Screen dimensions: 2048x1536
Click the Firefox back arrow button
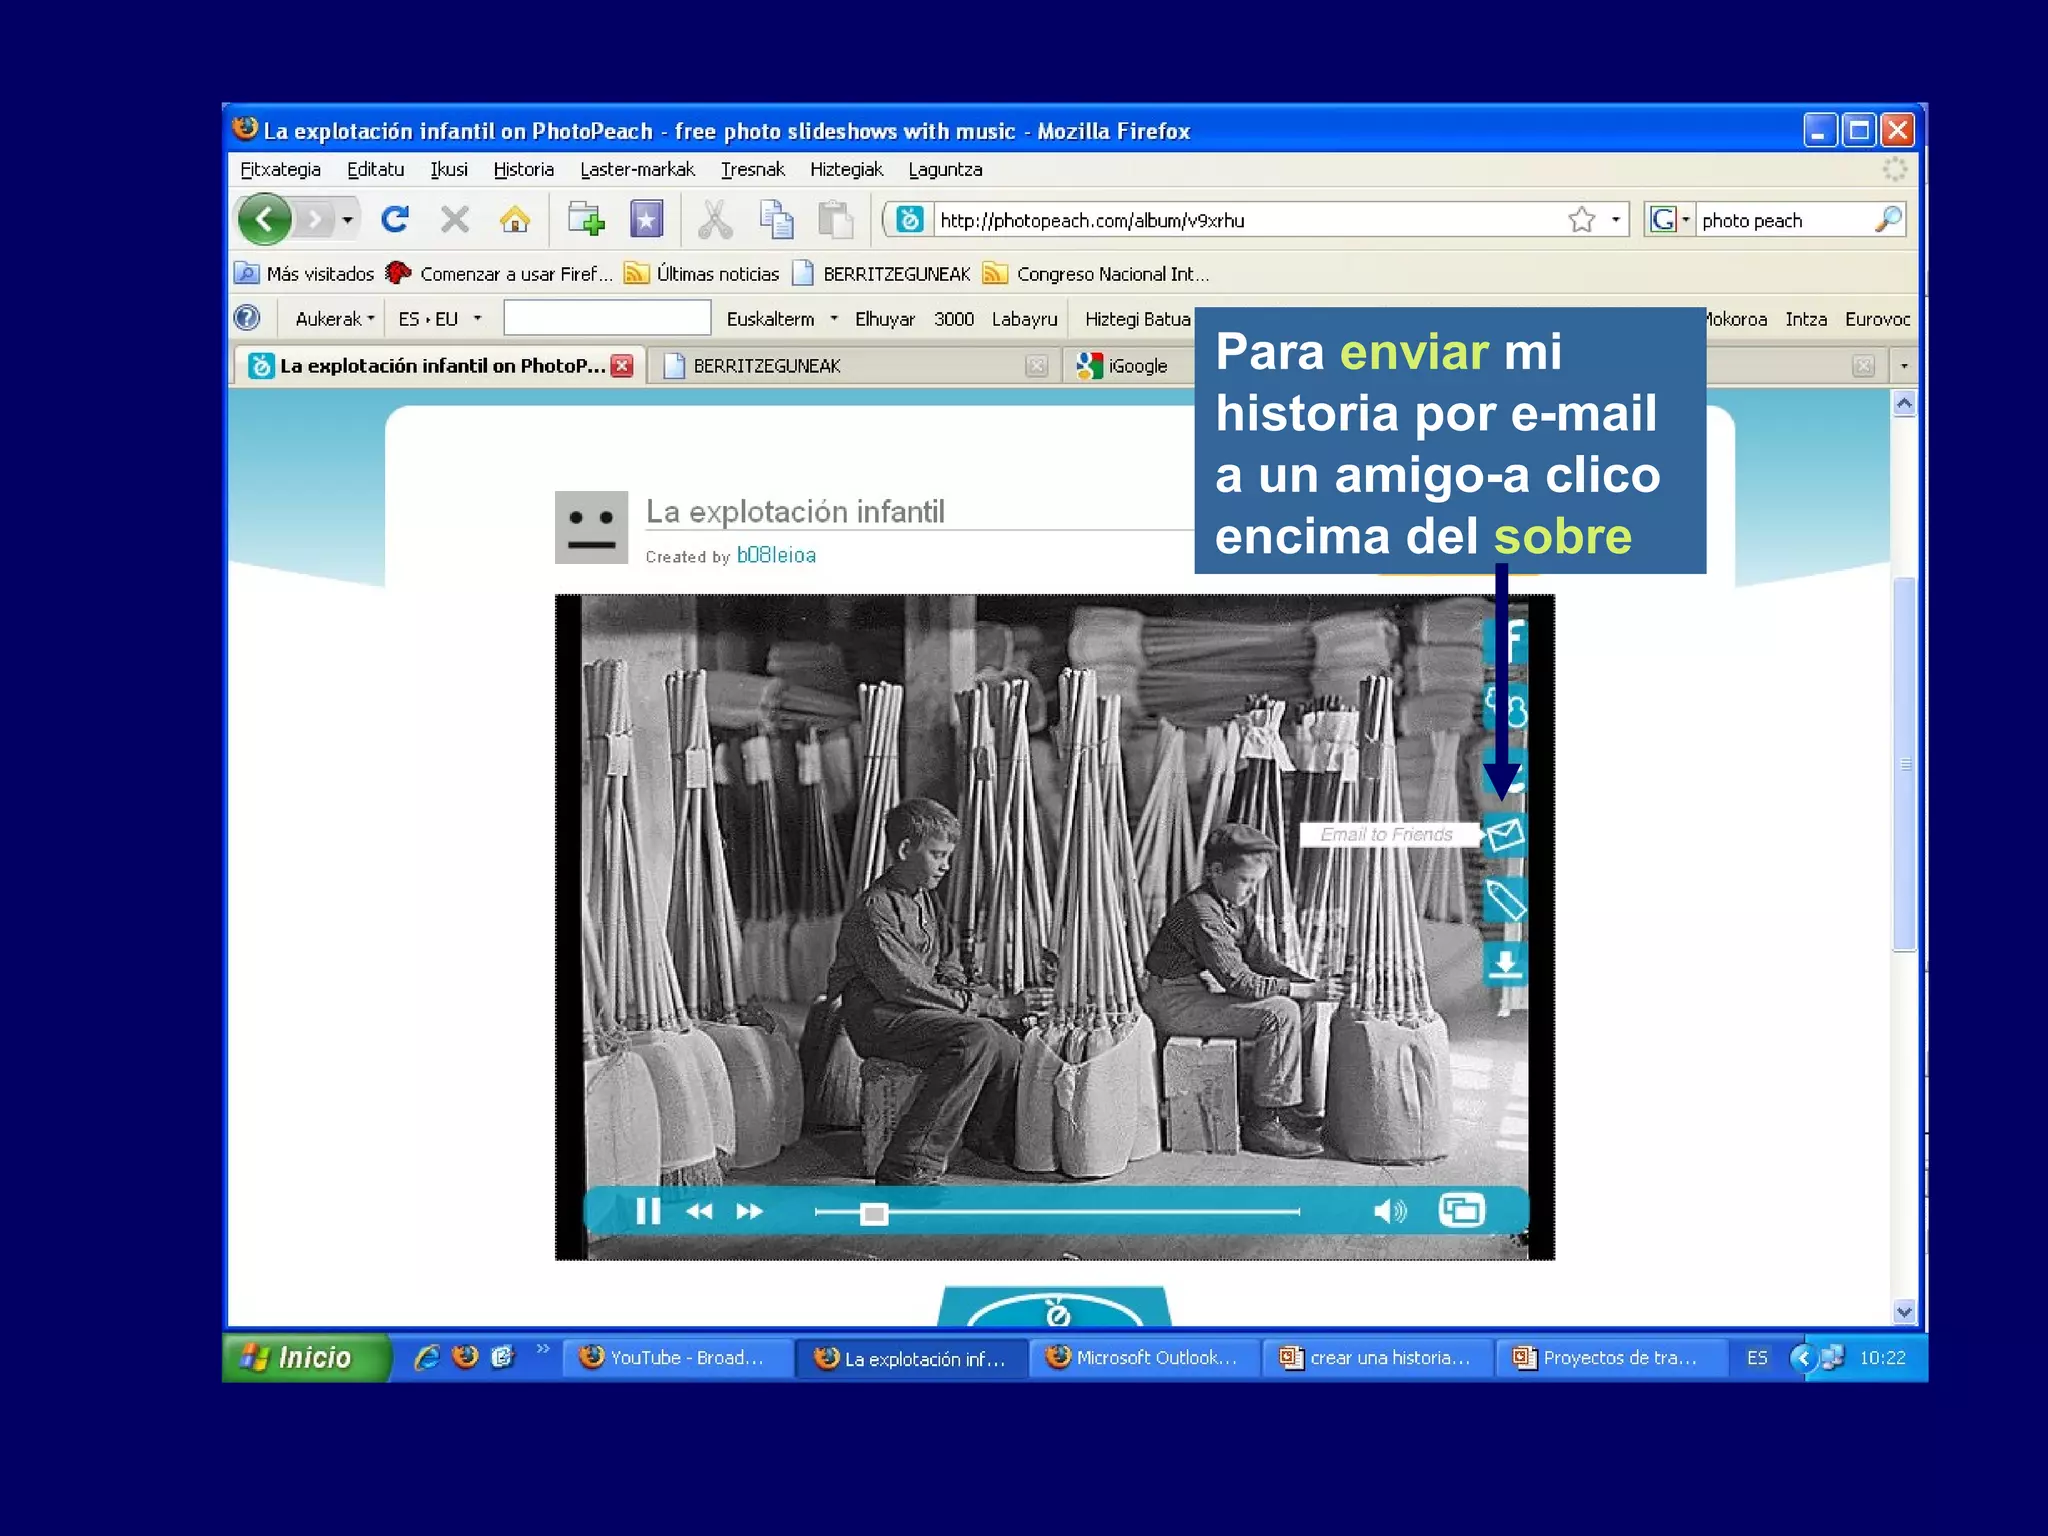click(265, 219)
